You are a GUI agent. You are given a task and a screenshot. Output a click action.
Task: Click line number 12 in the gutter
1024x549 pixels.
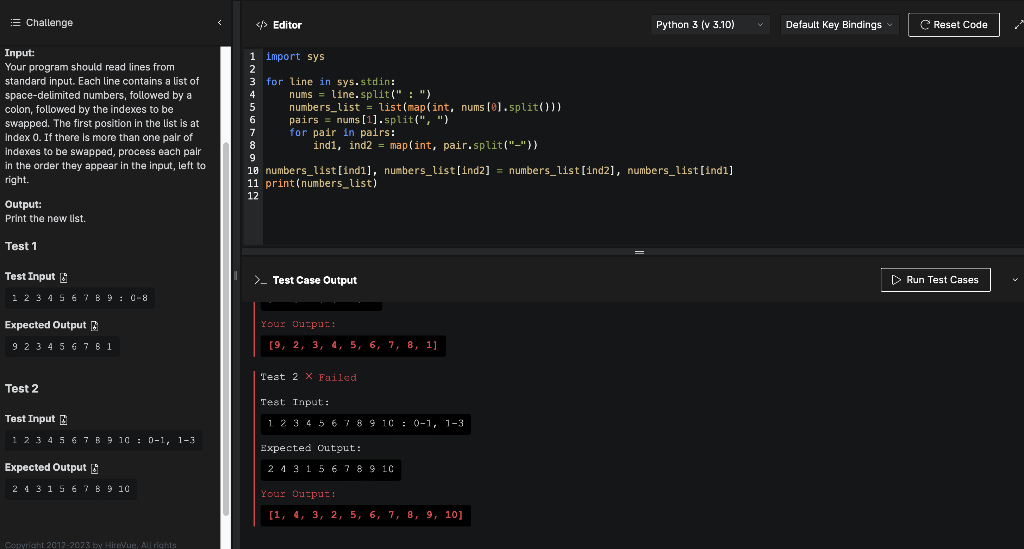(x=253, y=196)
